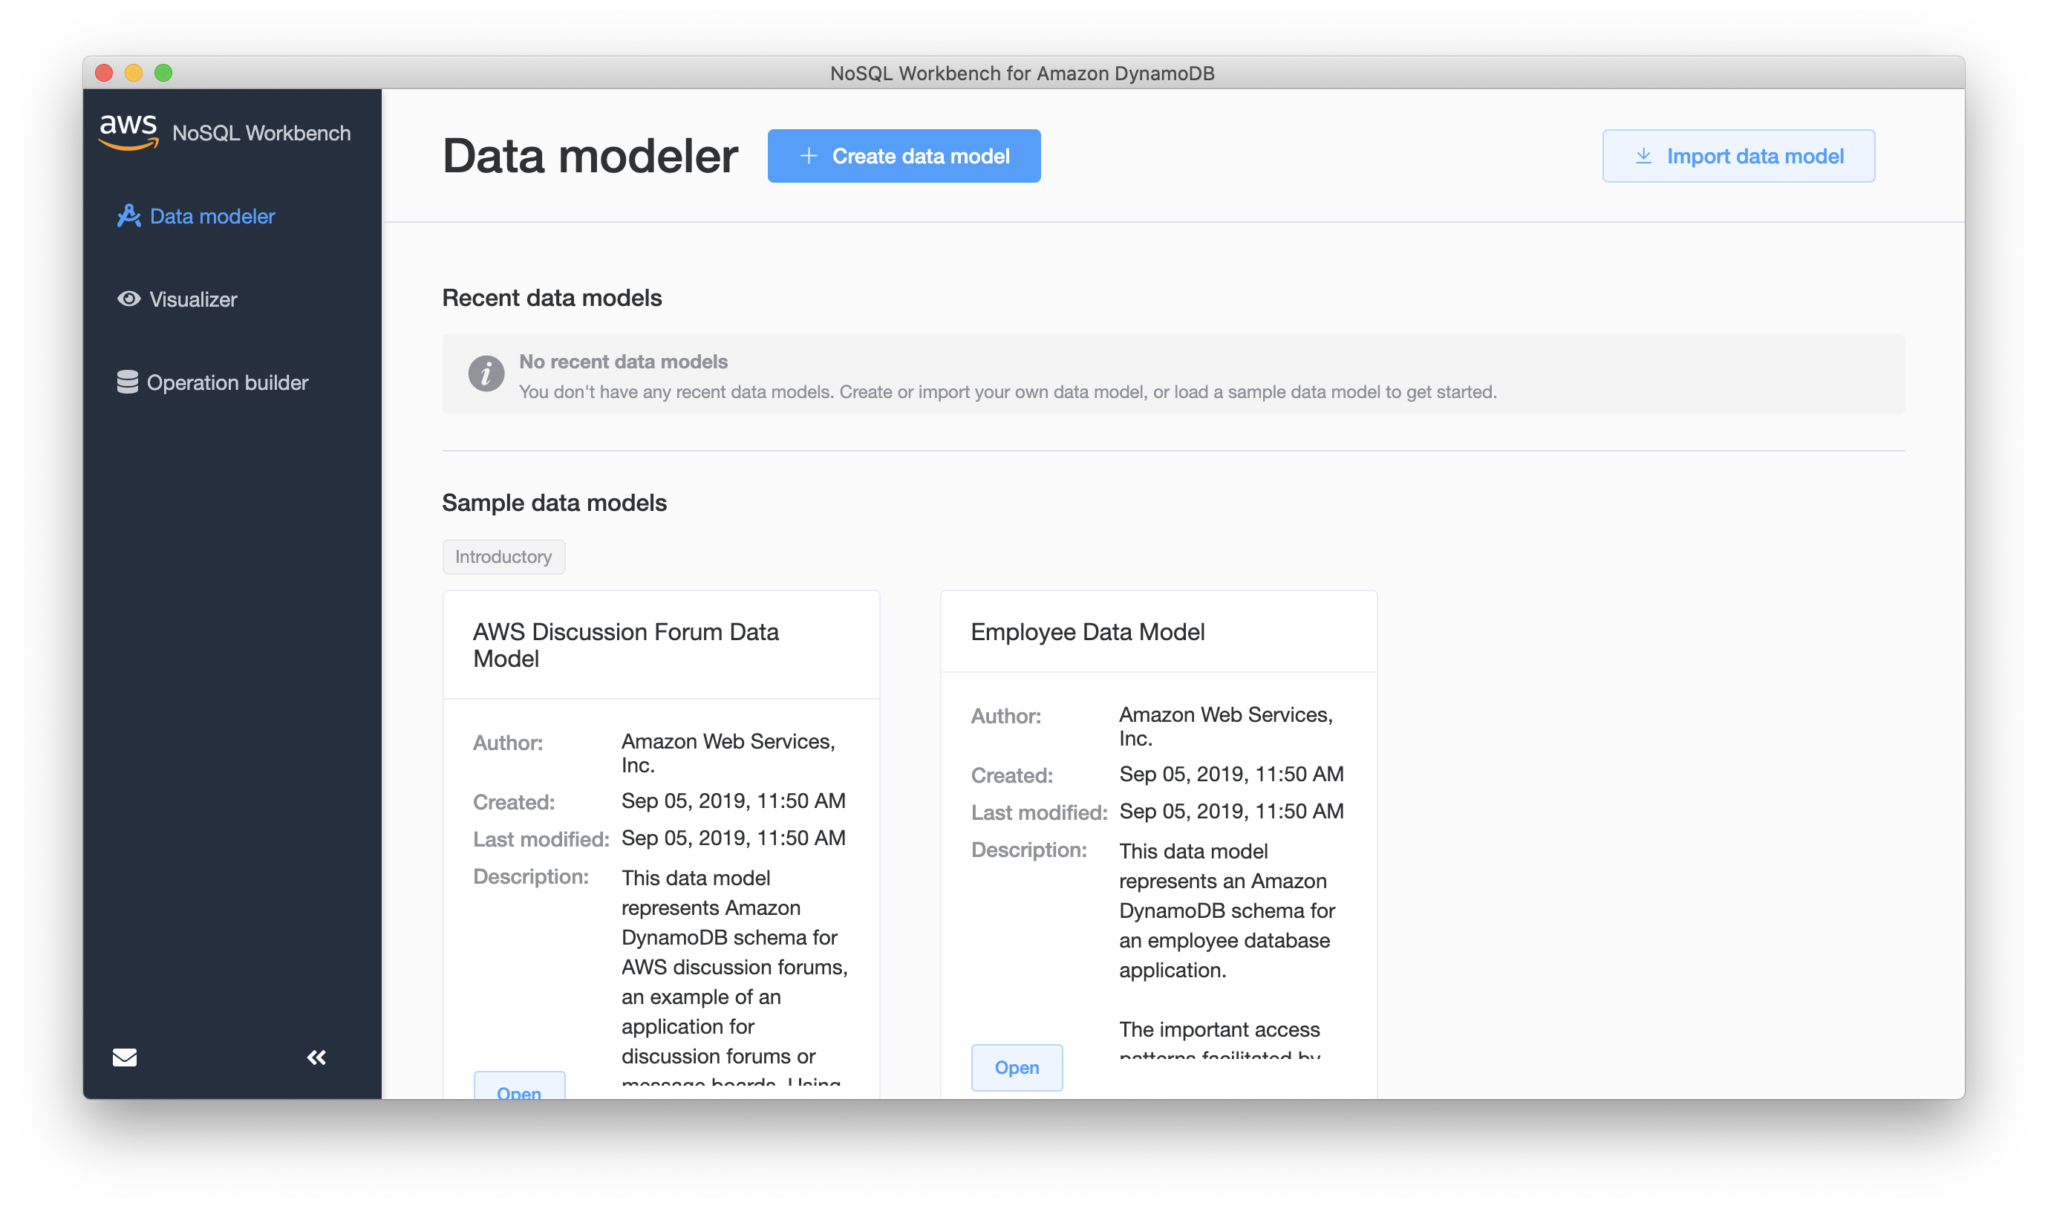Select Visualizer from the navigation menu

click(193, 299)
